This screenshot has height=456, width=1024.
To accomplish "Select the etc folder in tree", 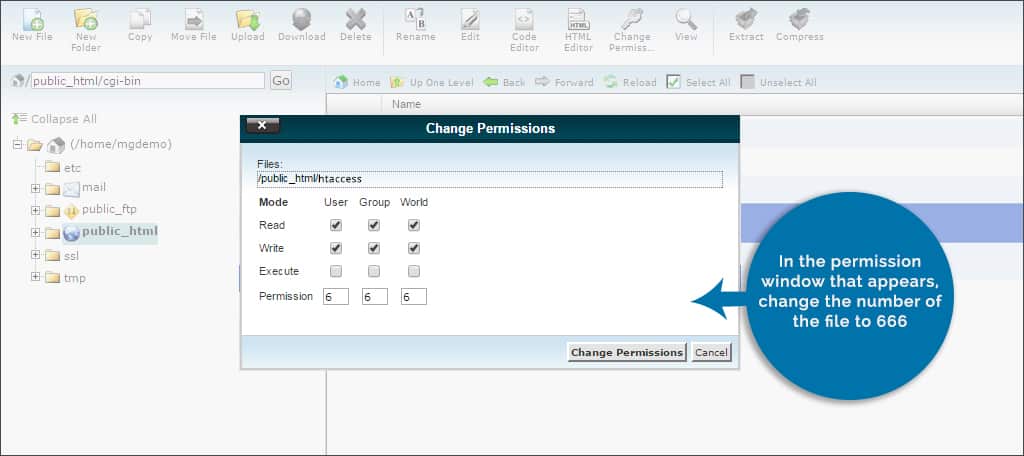I will click(x=72, y=168).
